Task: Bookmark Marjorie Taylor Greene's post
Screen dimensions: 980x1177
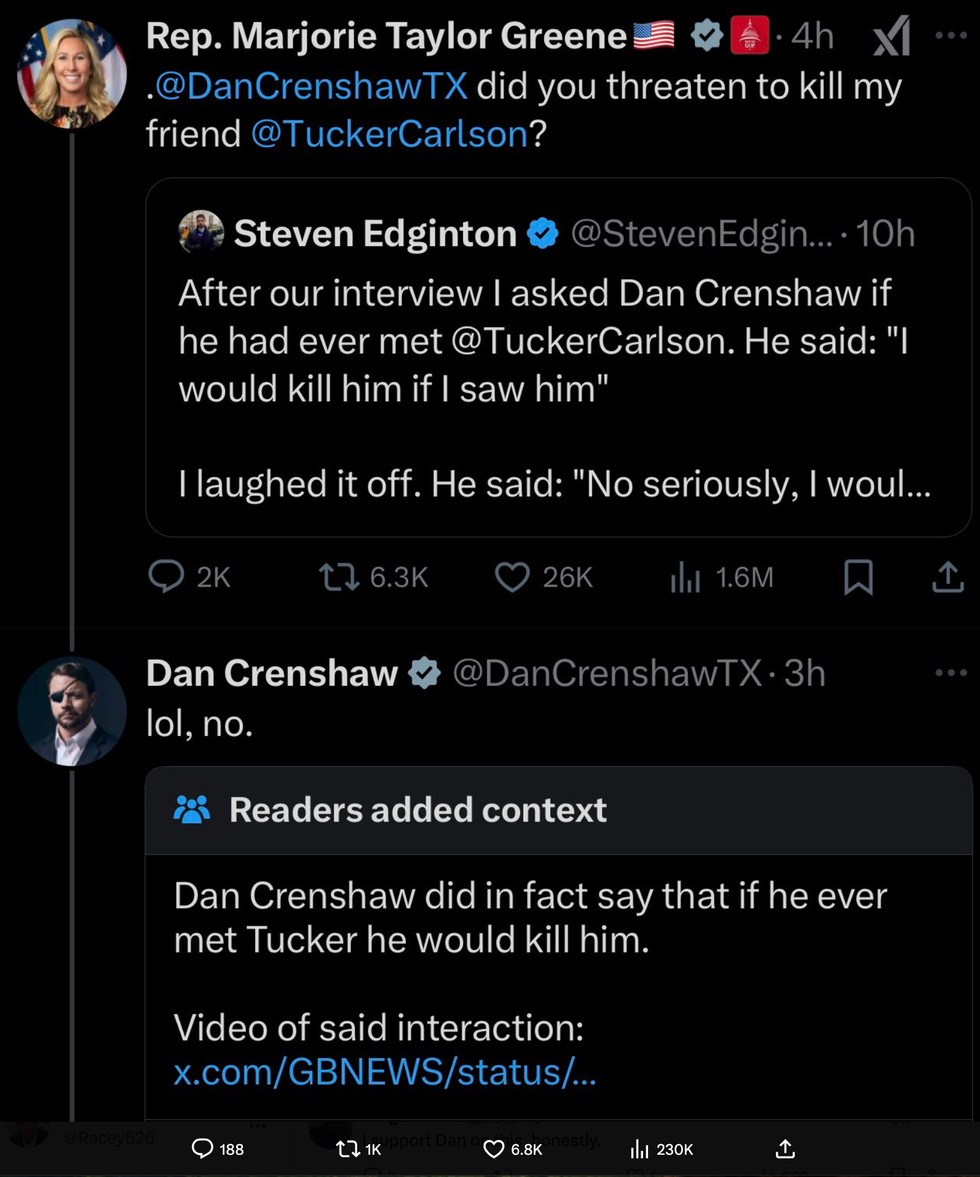Action: click(858, 577)
